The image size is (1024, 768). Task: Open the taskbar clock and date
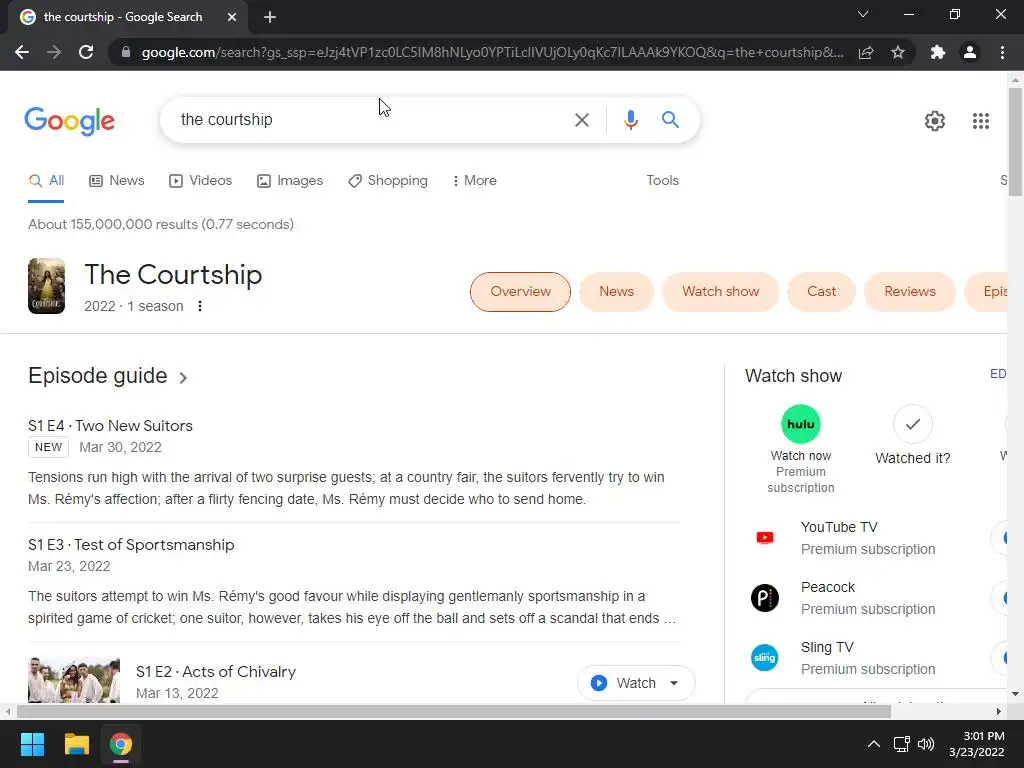pos(977,744)
